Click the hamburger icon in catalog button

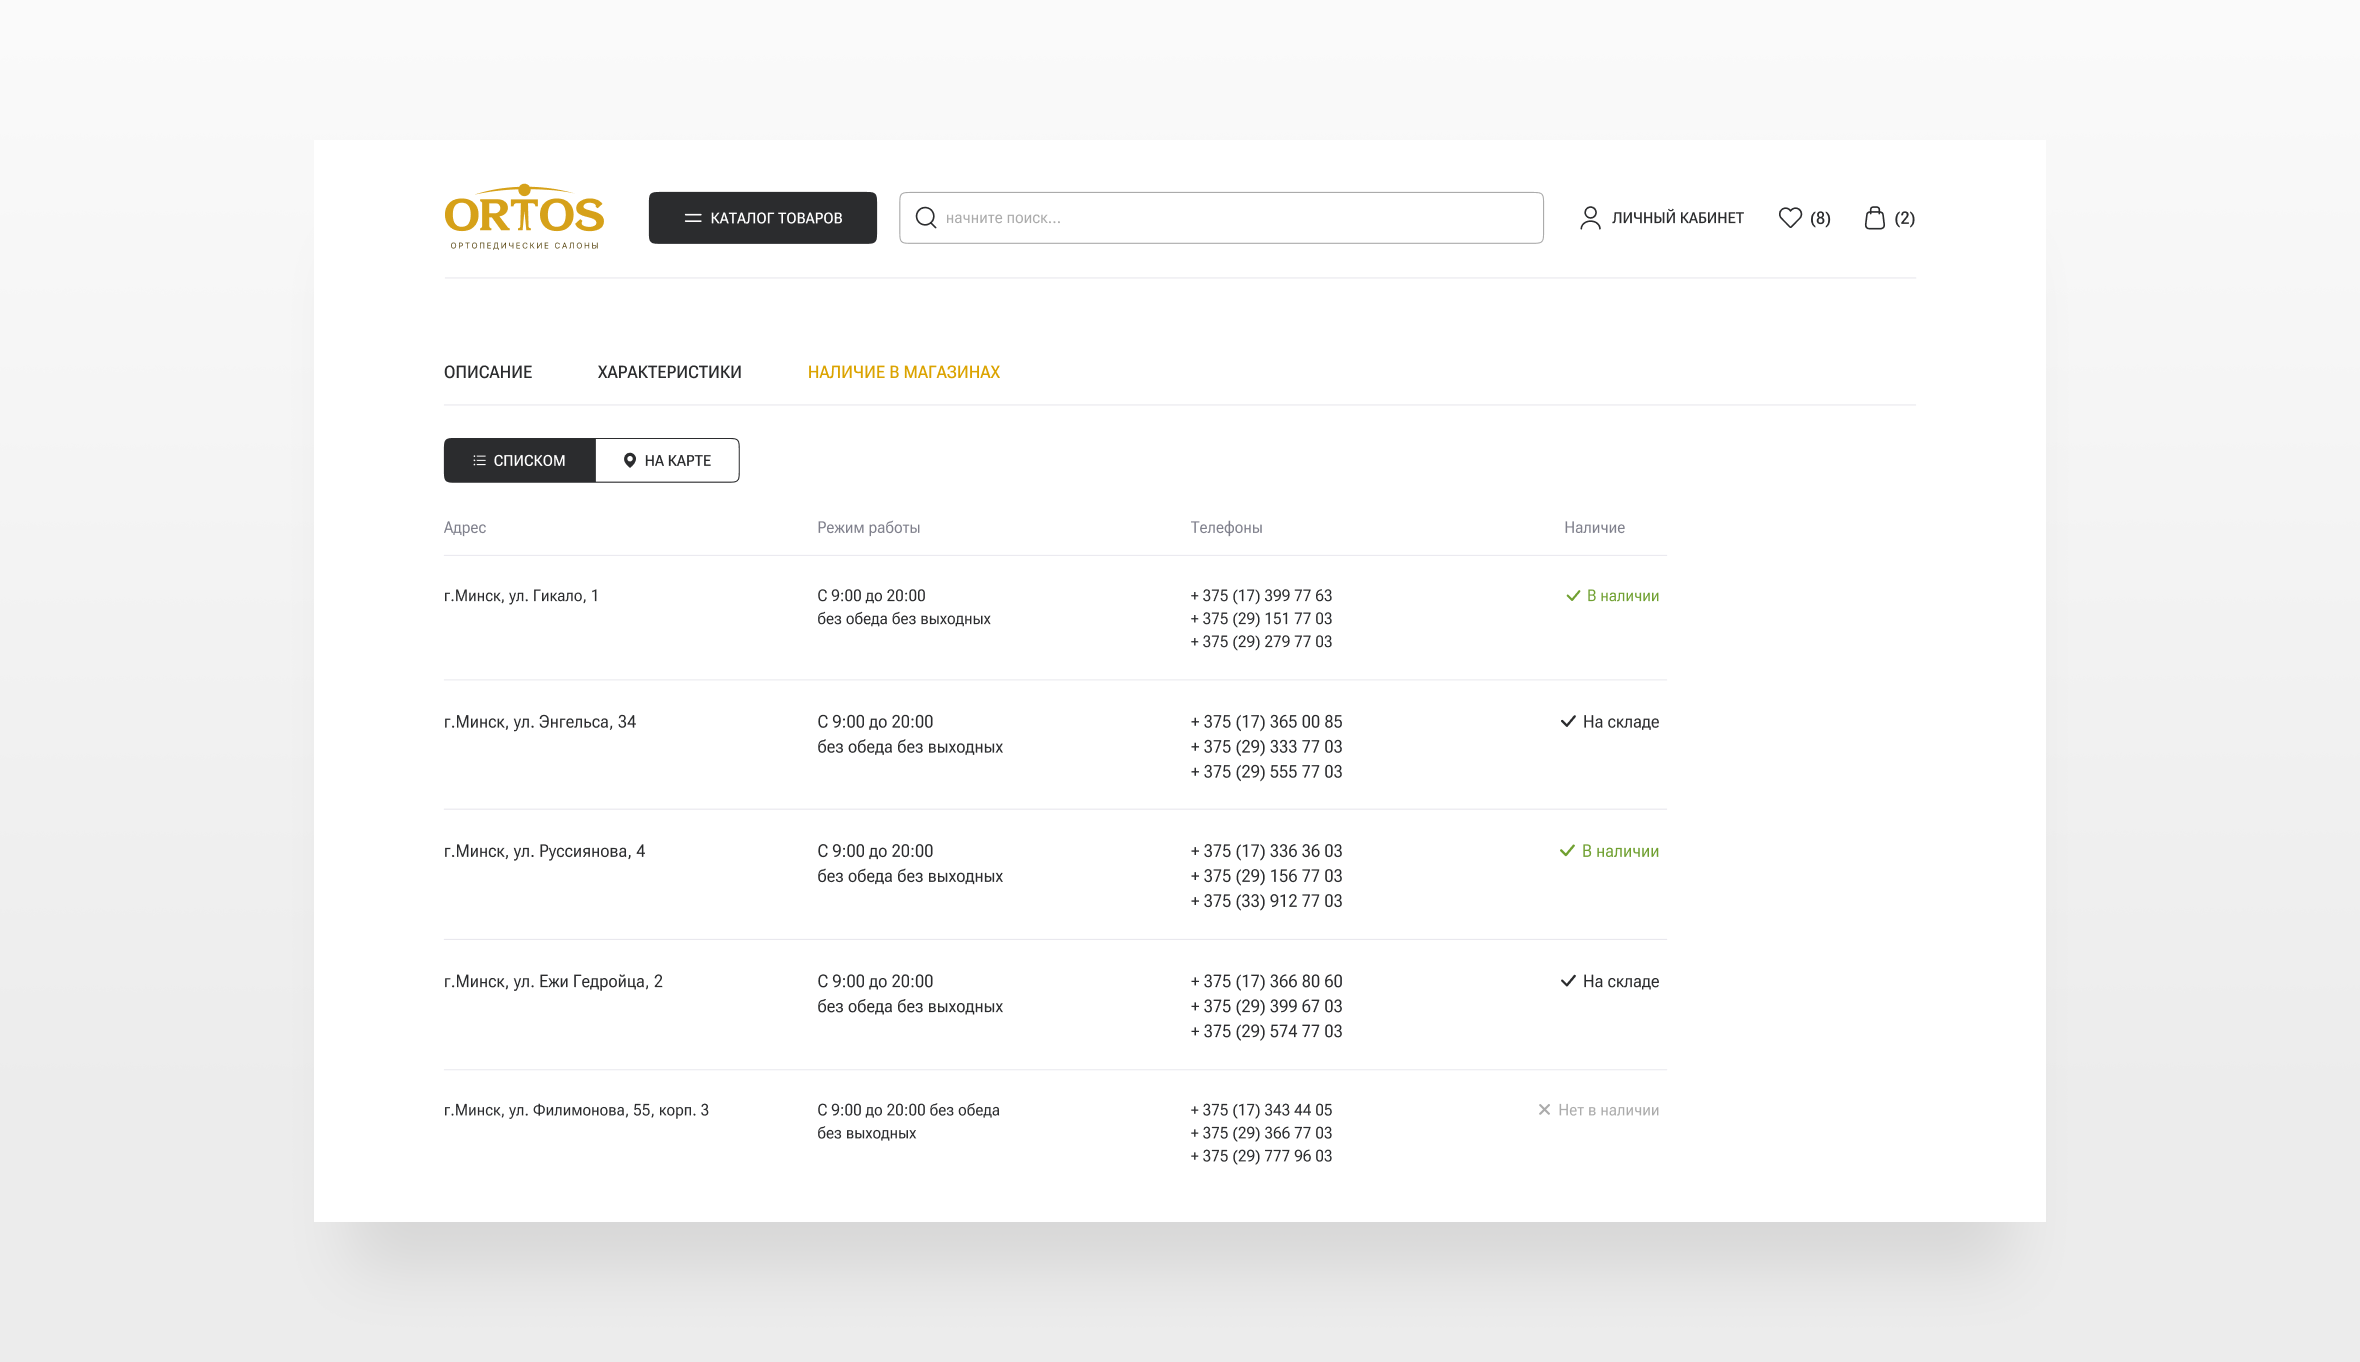coord(693,218)
